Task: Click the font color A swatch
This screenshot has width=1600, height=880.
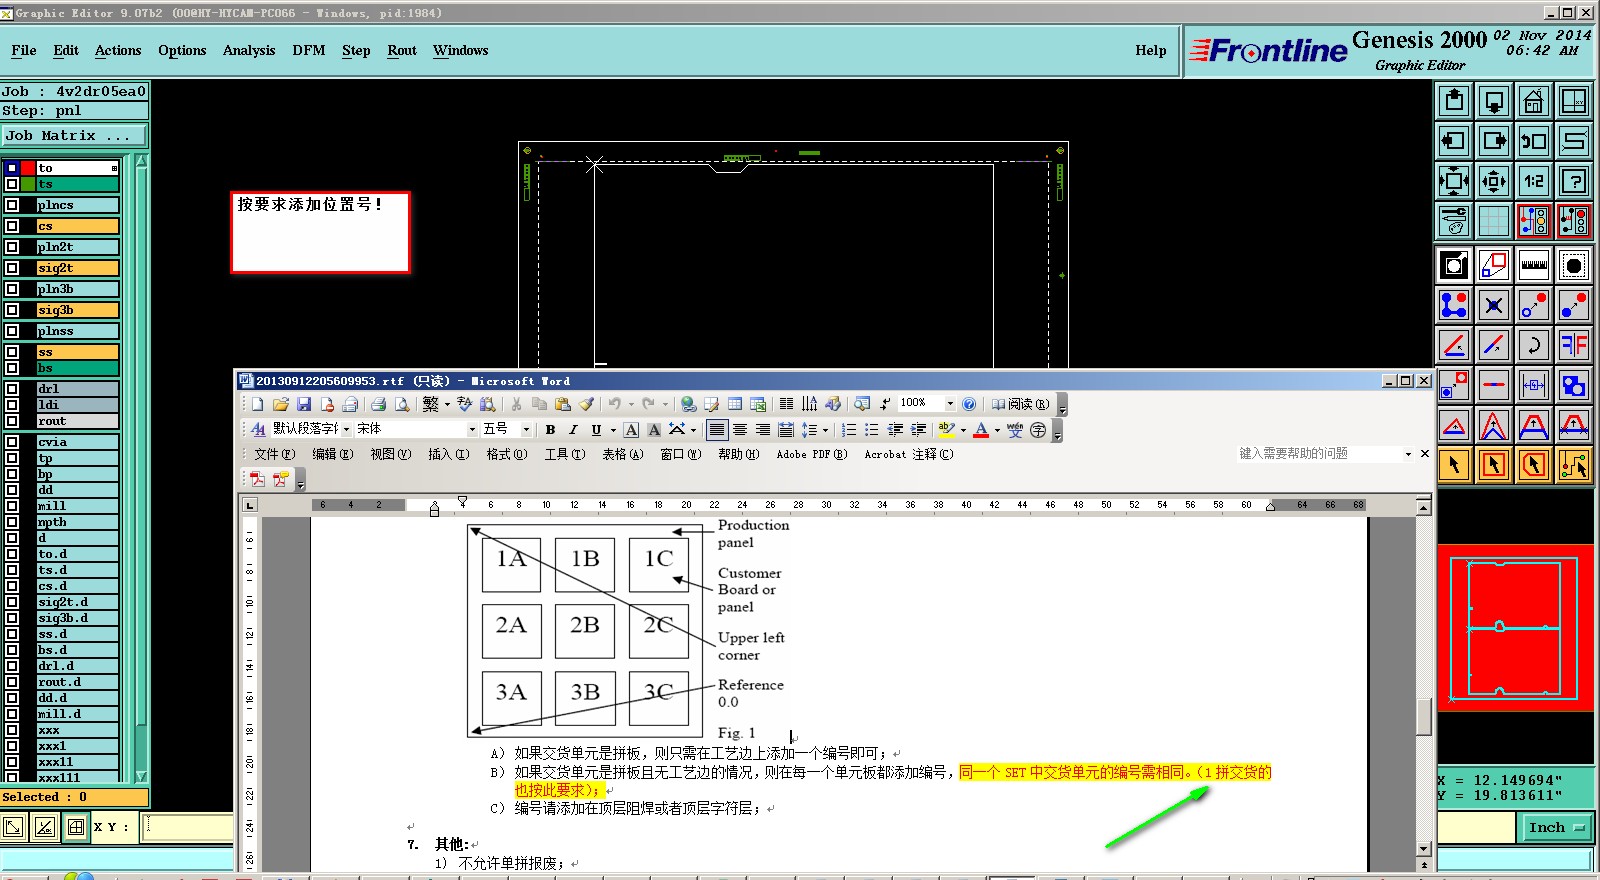Action: coord(981,430)
